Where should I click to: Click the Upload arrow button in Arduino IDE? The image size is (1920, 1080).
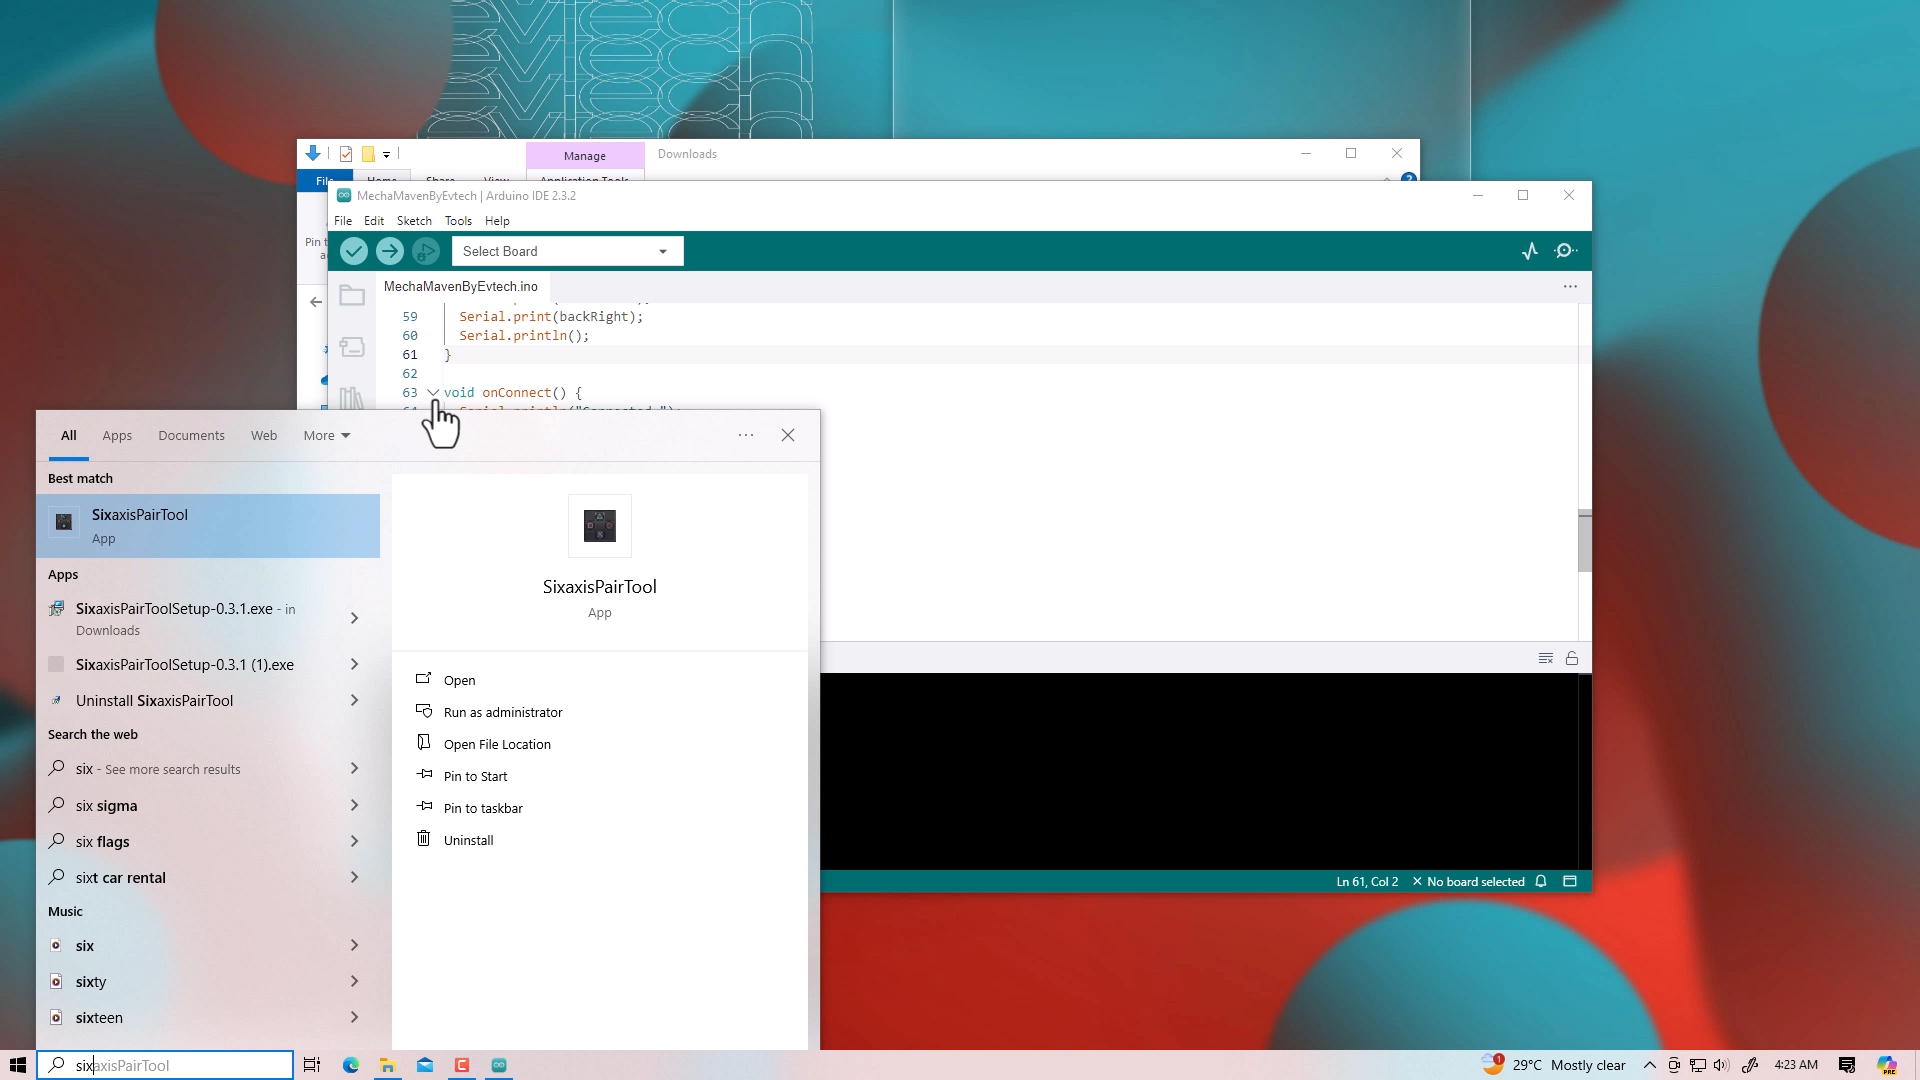[390, 251]
